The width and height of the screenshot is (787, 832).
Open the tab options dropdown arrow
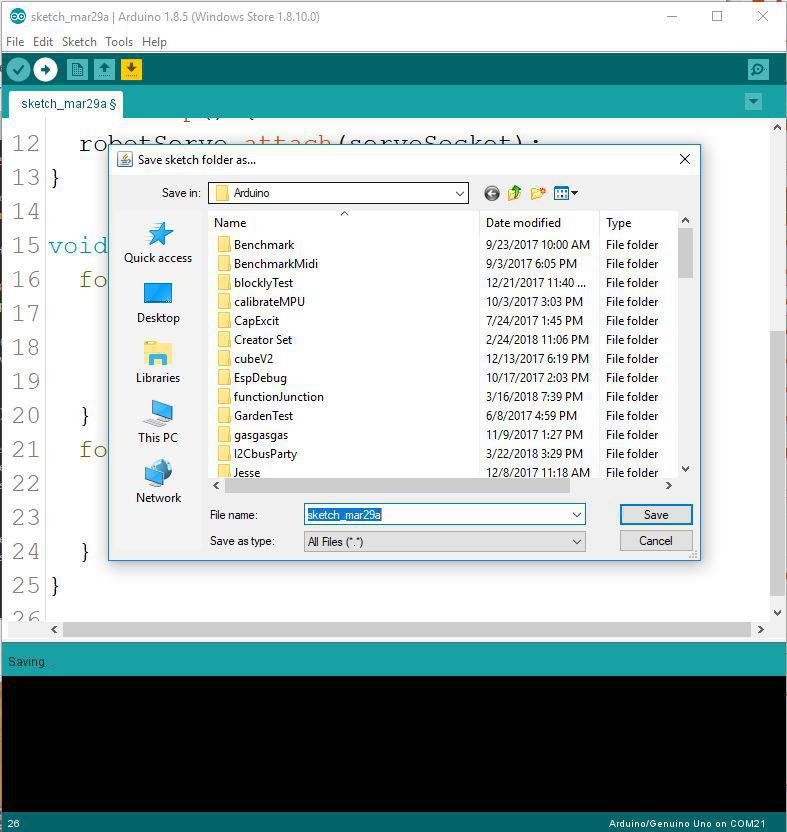tap(754, 101)
